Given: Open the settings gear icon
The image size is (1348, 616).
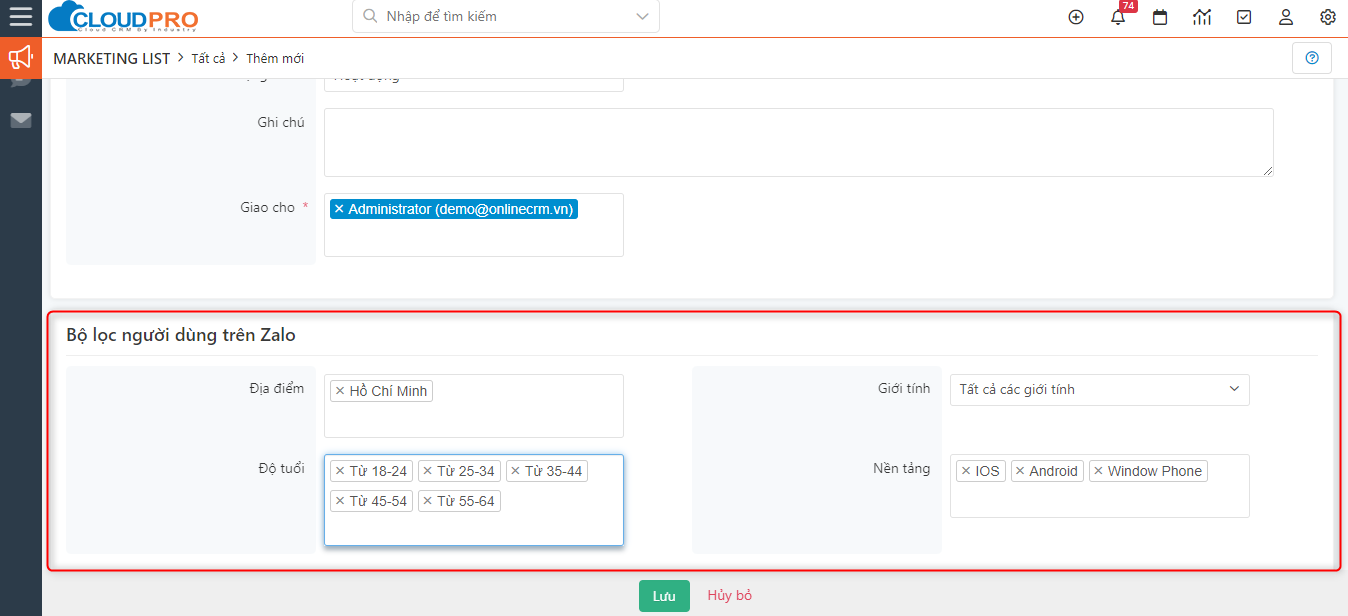Looking at the screenshot, I should (1328, 17).
